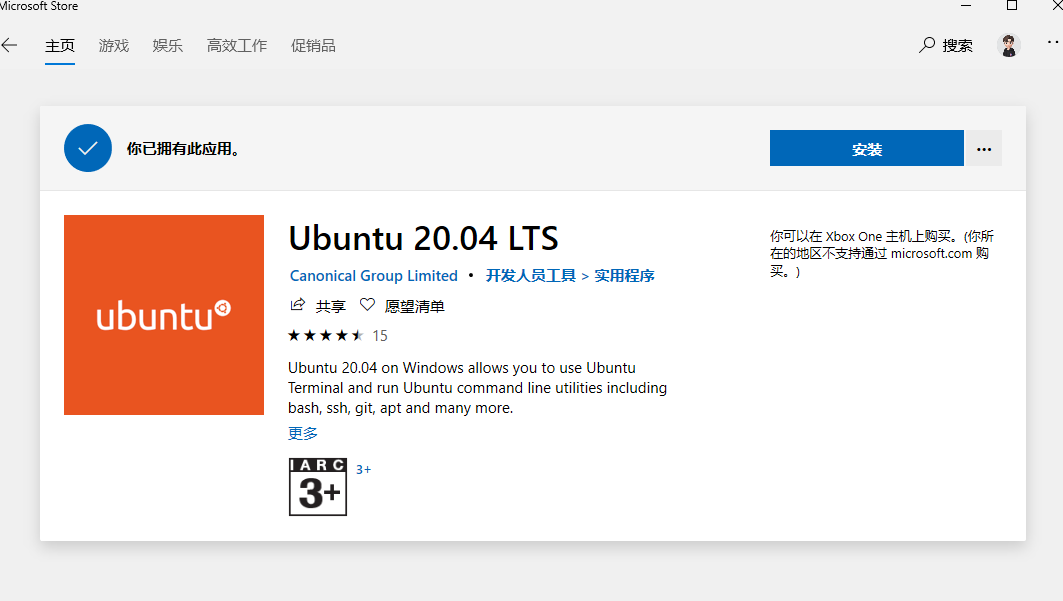Viewport: 1063px width, 601px height.
Task: Open more options beside the 安装 button
Action: tap(984, 148)
